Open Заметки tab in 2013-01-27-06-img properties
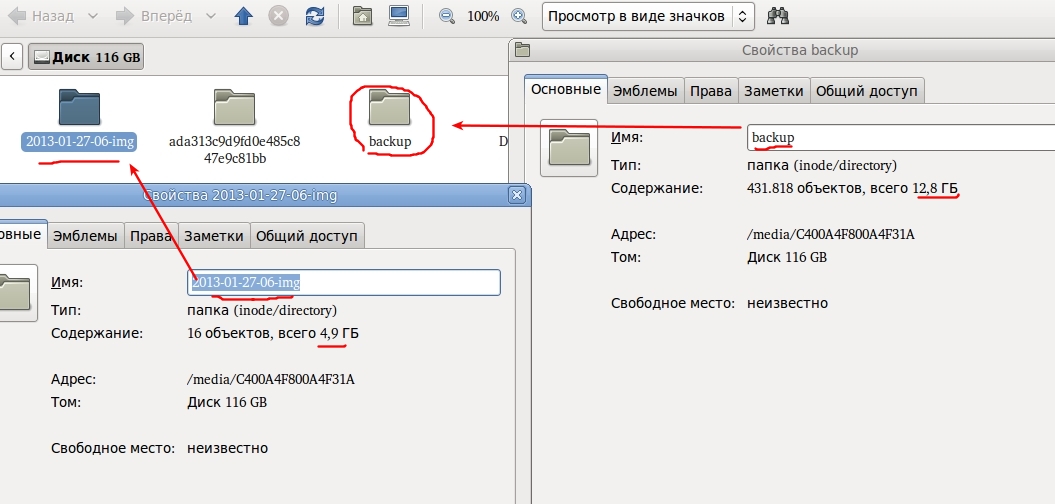1055x504 pixels. point(214,236)
